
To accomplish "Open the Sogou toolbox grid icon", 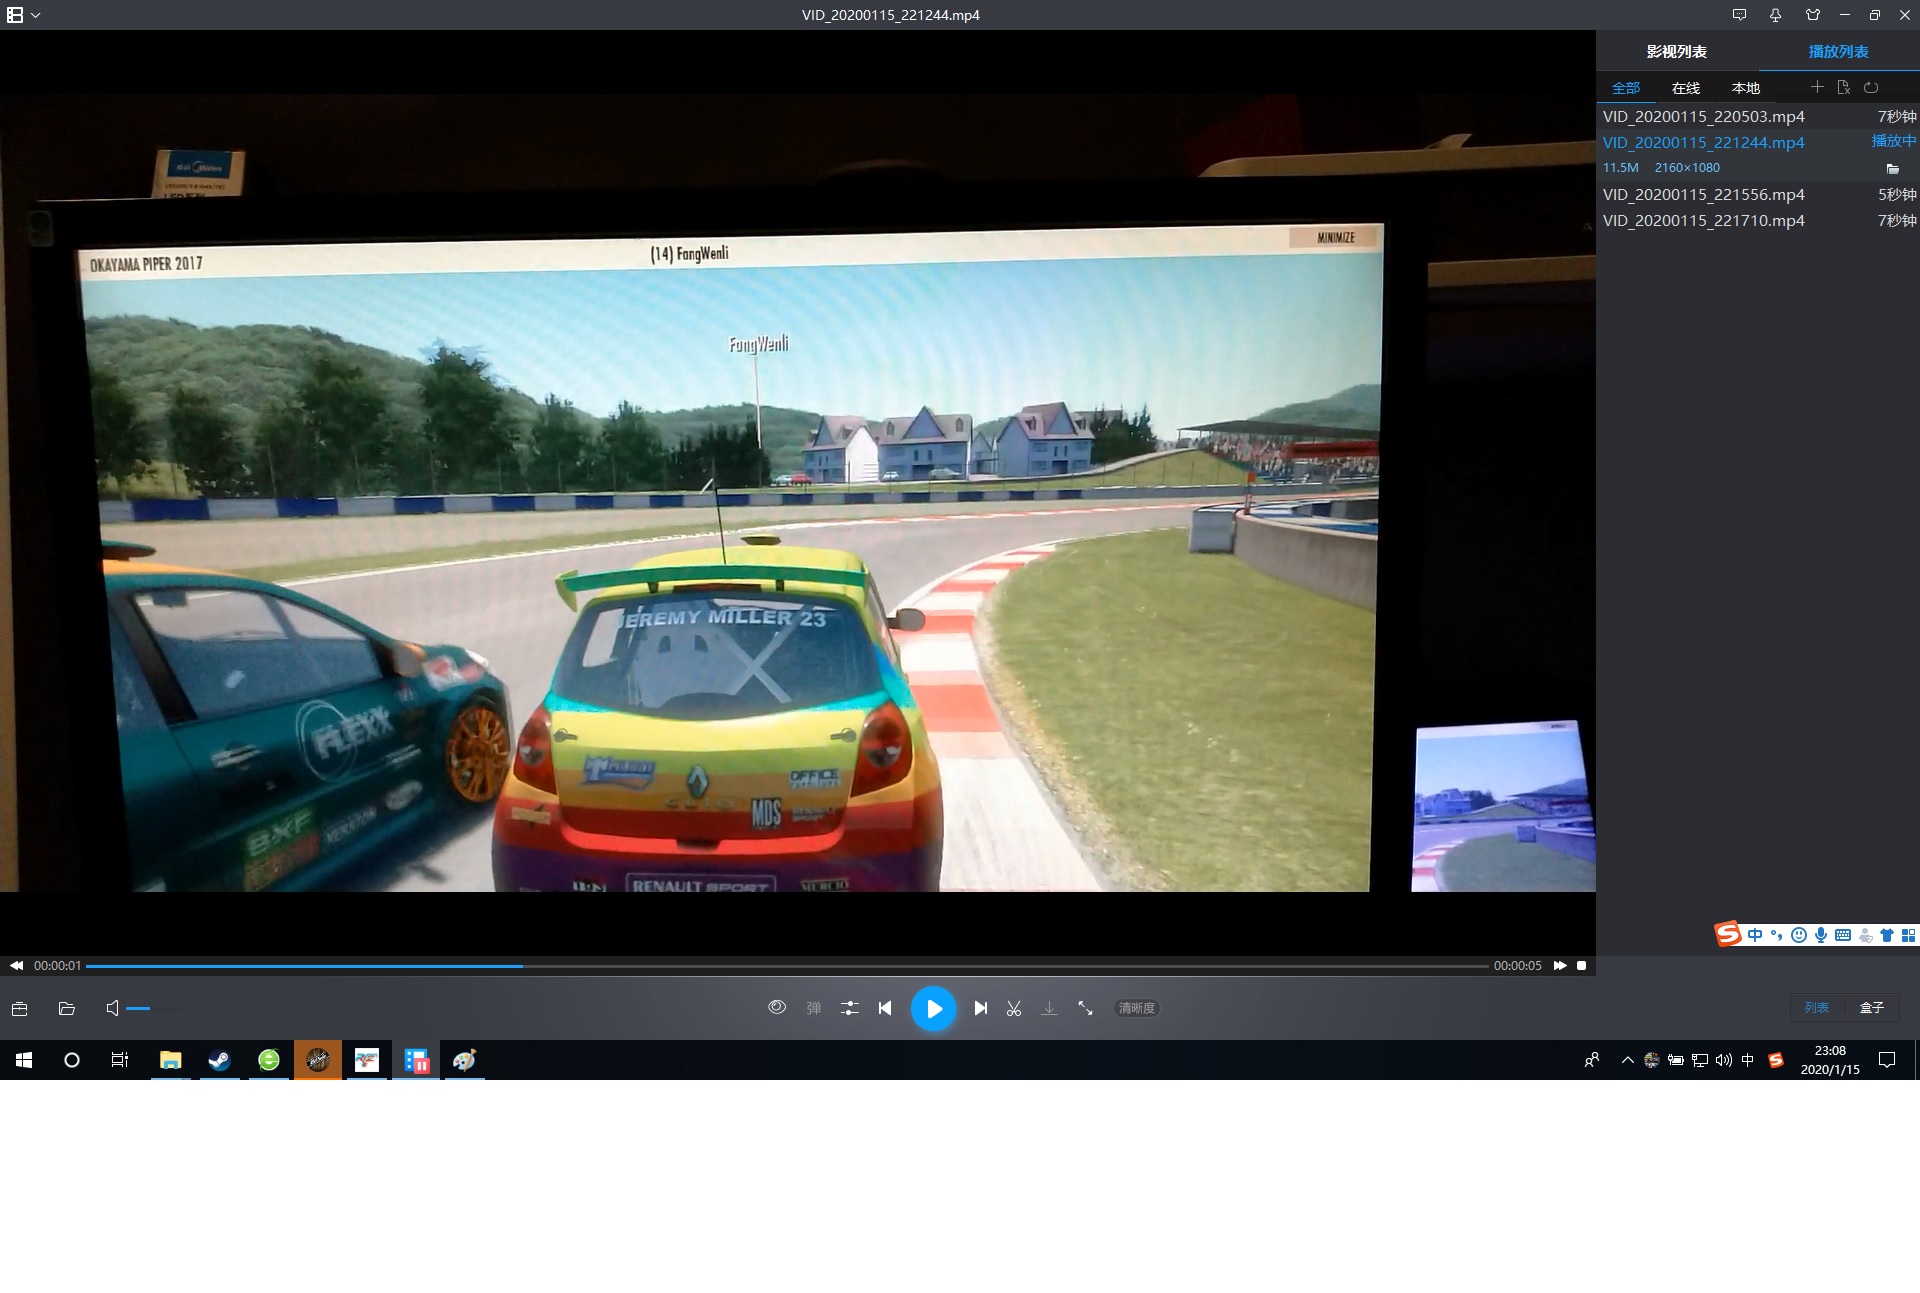I will pyautogui.click(x=1908, y=935).
